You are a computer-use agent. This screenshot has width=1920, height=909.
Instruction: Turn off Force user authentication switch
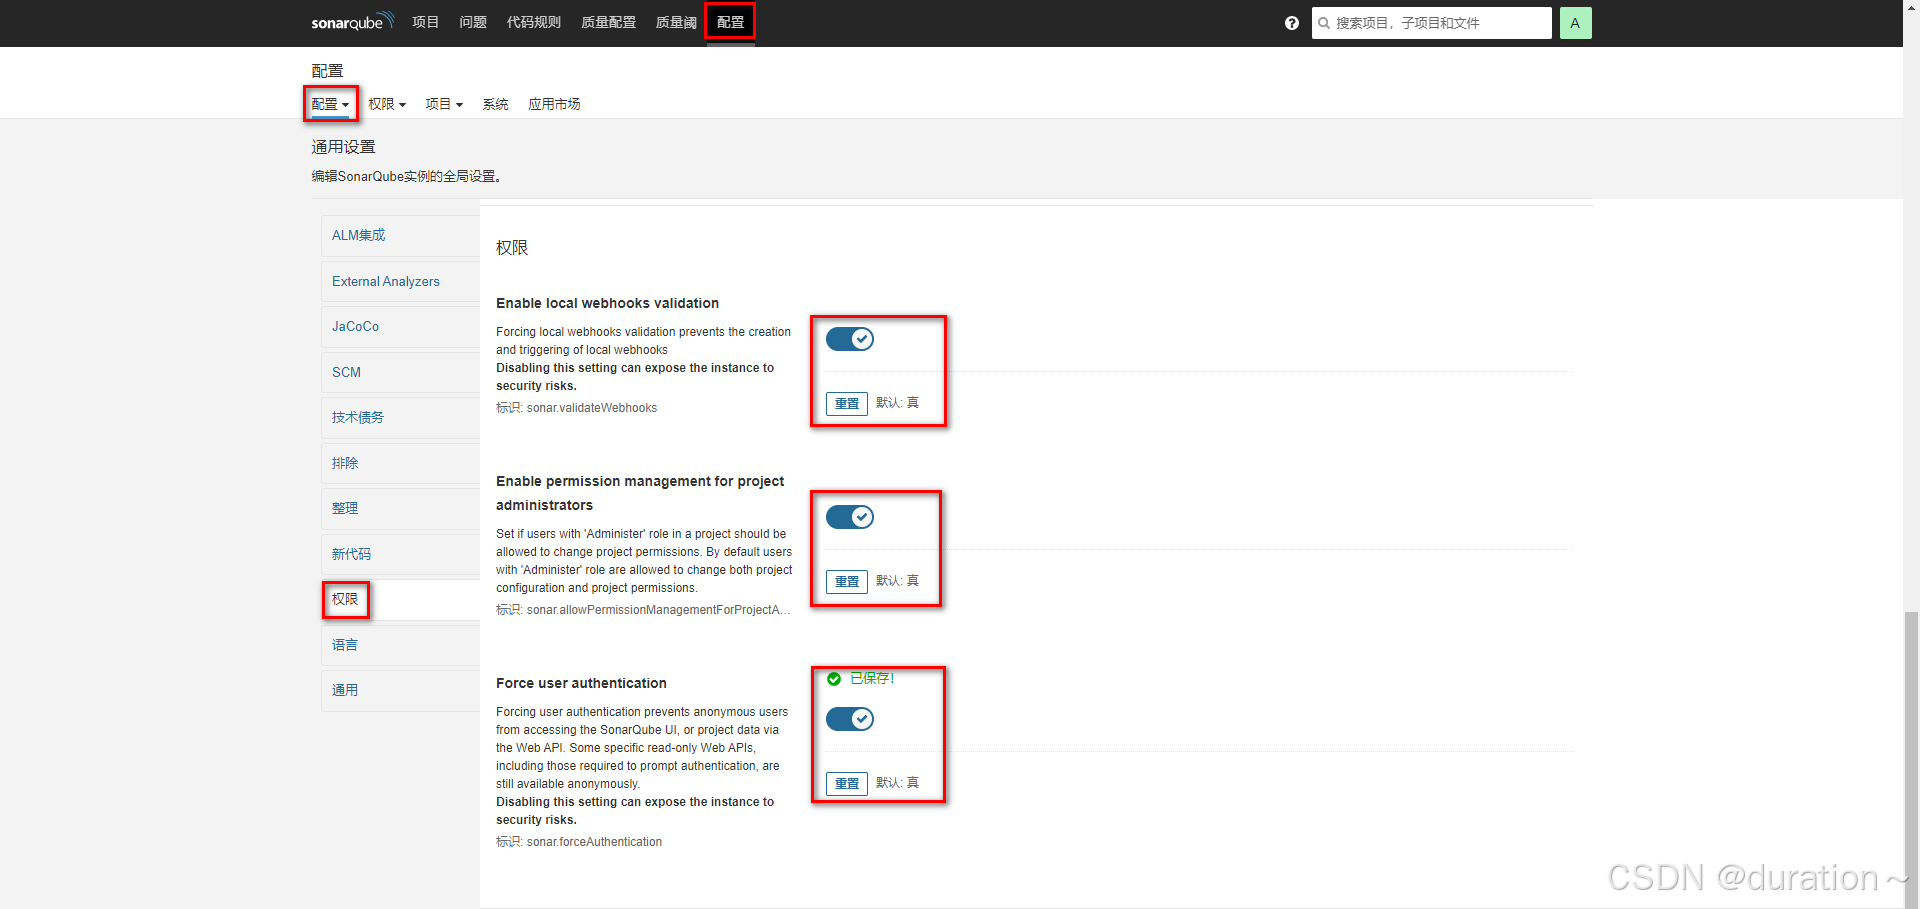pos(849,719)
